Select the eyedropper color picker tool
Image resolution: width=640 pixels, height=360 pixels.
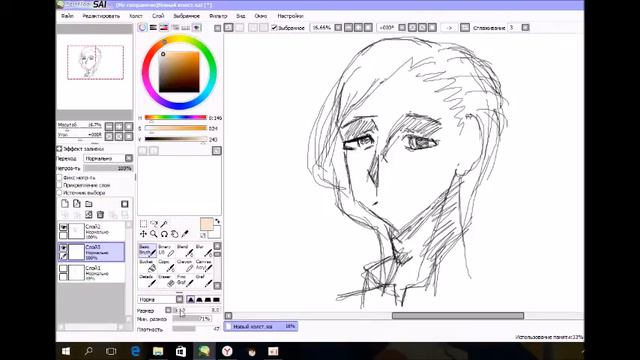tap(185, 234)
